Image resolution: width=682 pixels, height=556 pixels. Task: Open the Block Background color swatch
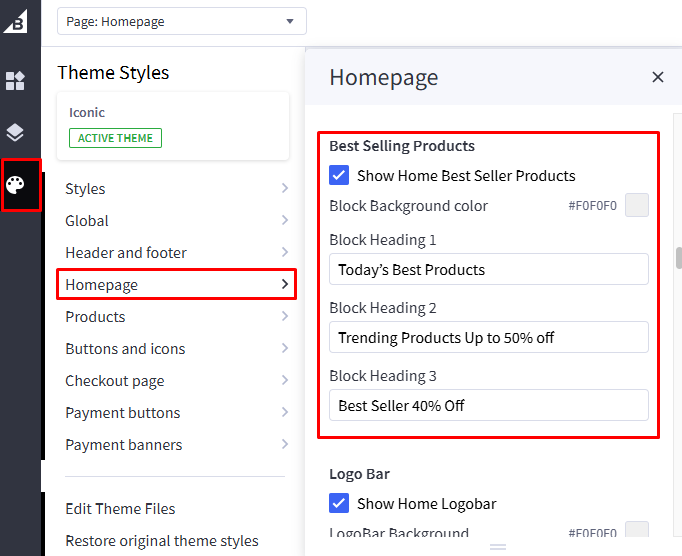637,205
